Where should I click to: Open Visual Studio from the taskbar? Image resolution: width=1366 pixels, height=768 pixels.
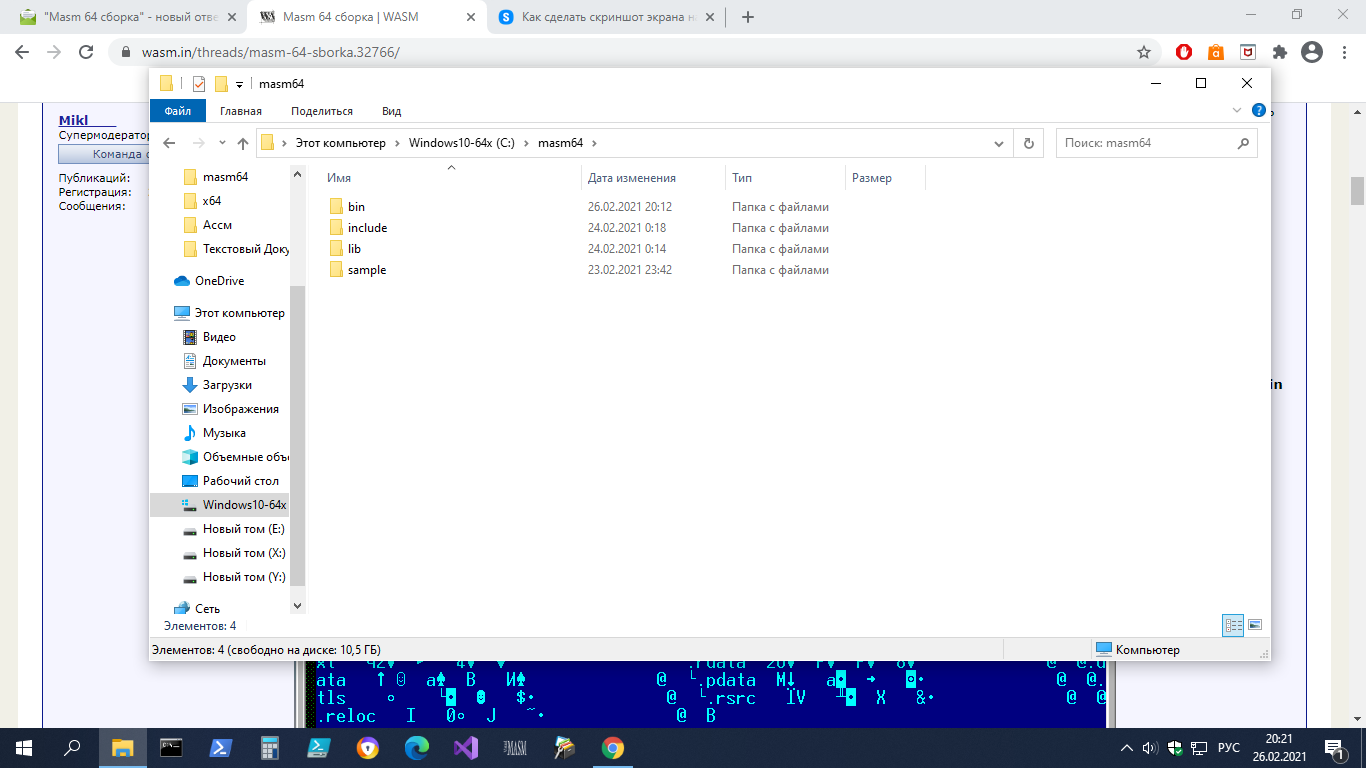point(466,748)
